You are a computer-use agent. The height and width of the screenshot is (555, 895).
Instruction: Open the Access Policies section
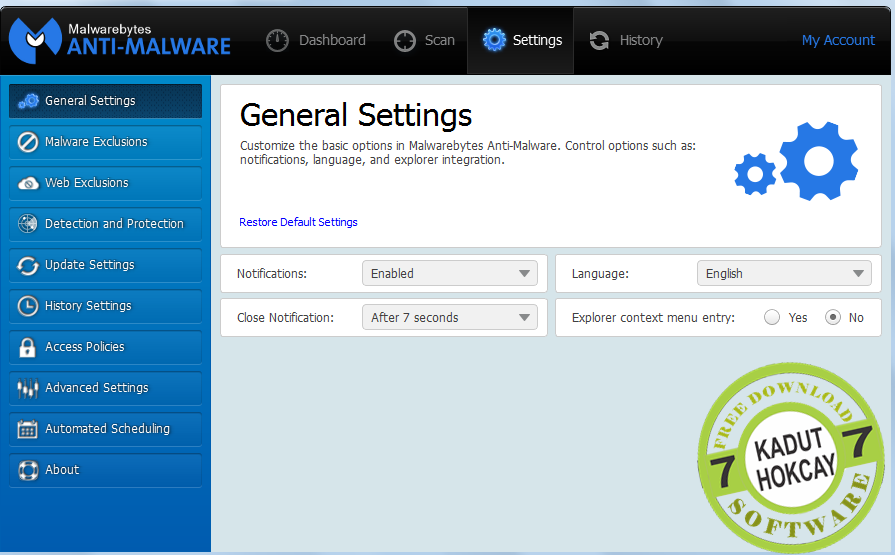pyautogui.click(x=106, y=347)
